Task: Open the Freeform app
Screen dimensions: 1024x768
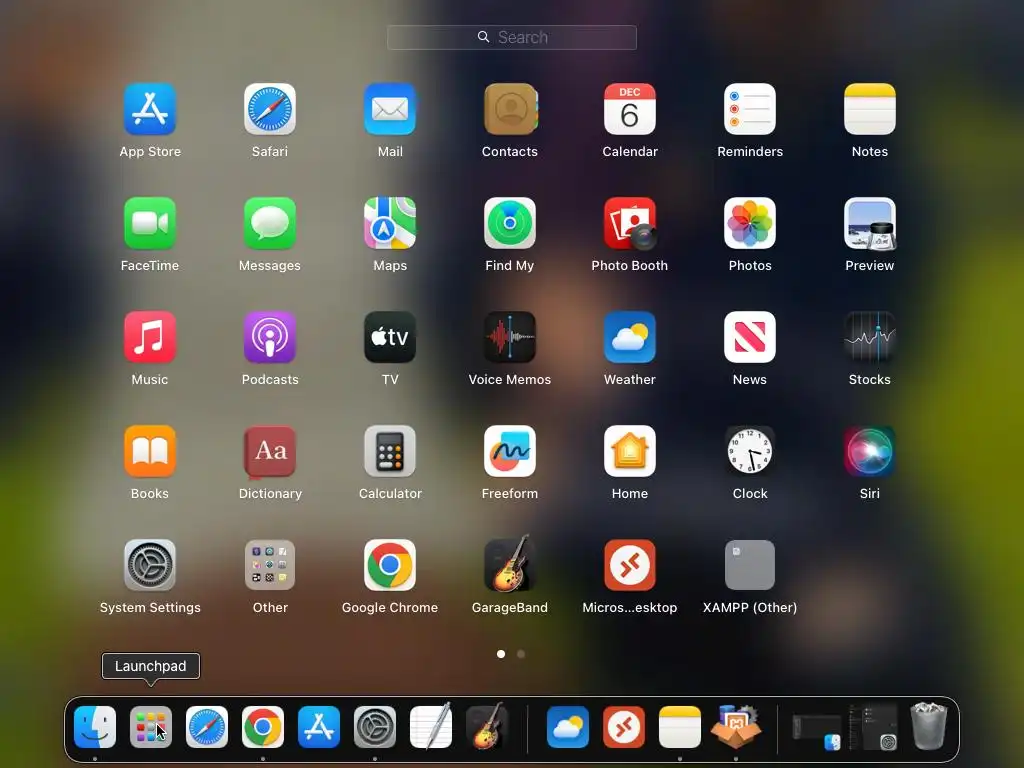Action: (x=510, y=451)
